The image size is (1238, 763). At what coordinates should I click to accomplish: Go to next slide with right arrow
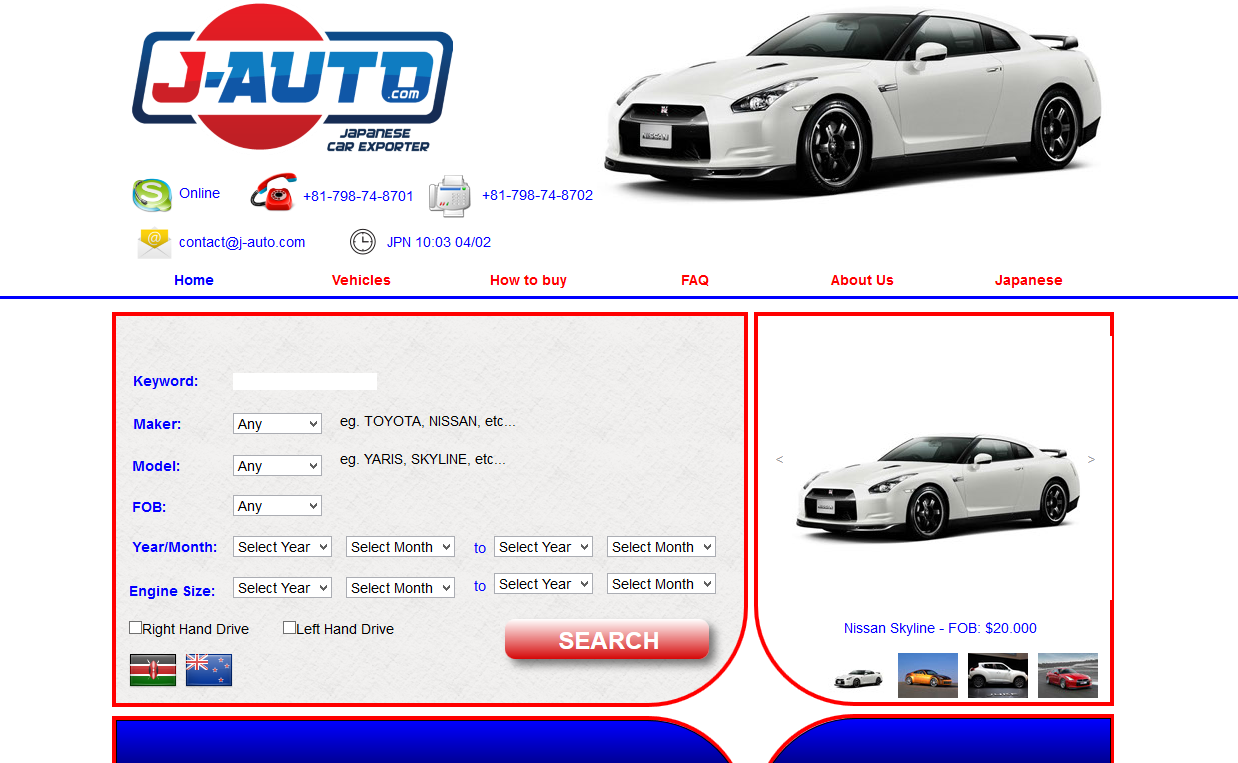pos(1091,460)
